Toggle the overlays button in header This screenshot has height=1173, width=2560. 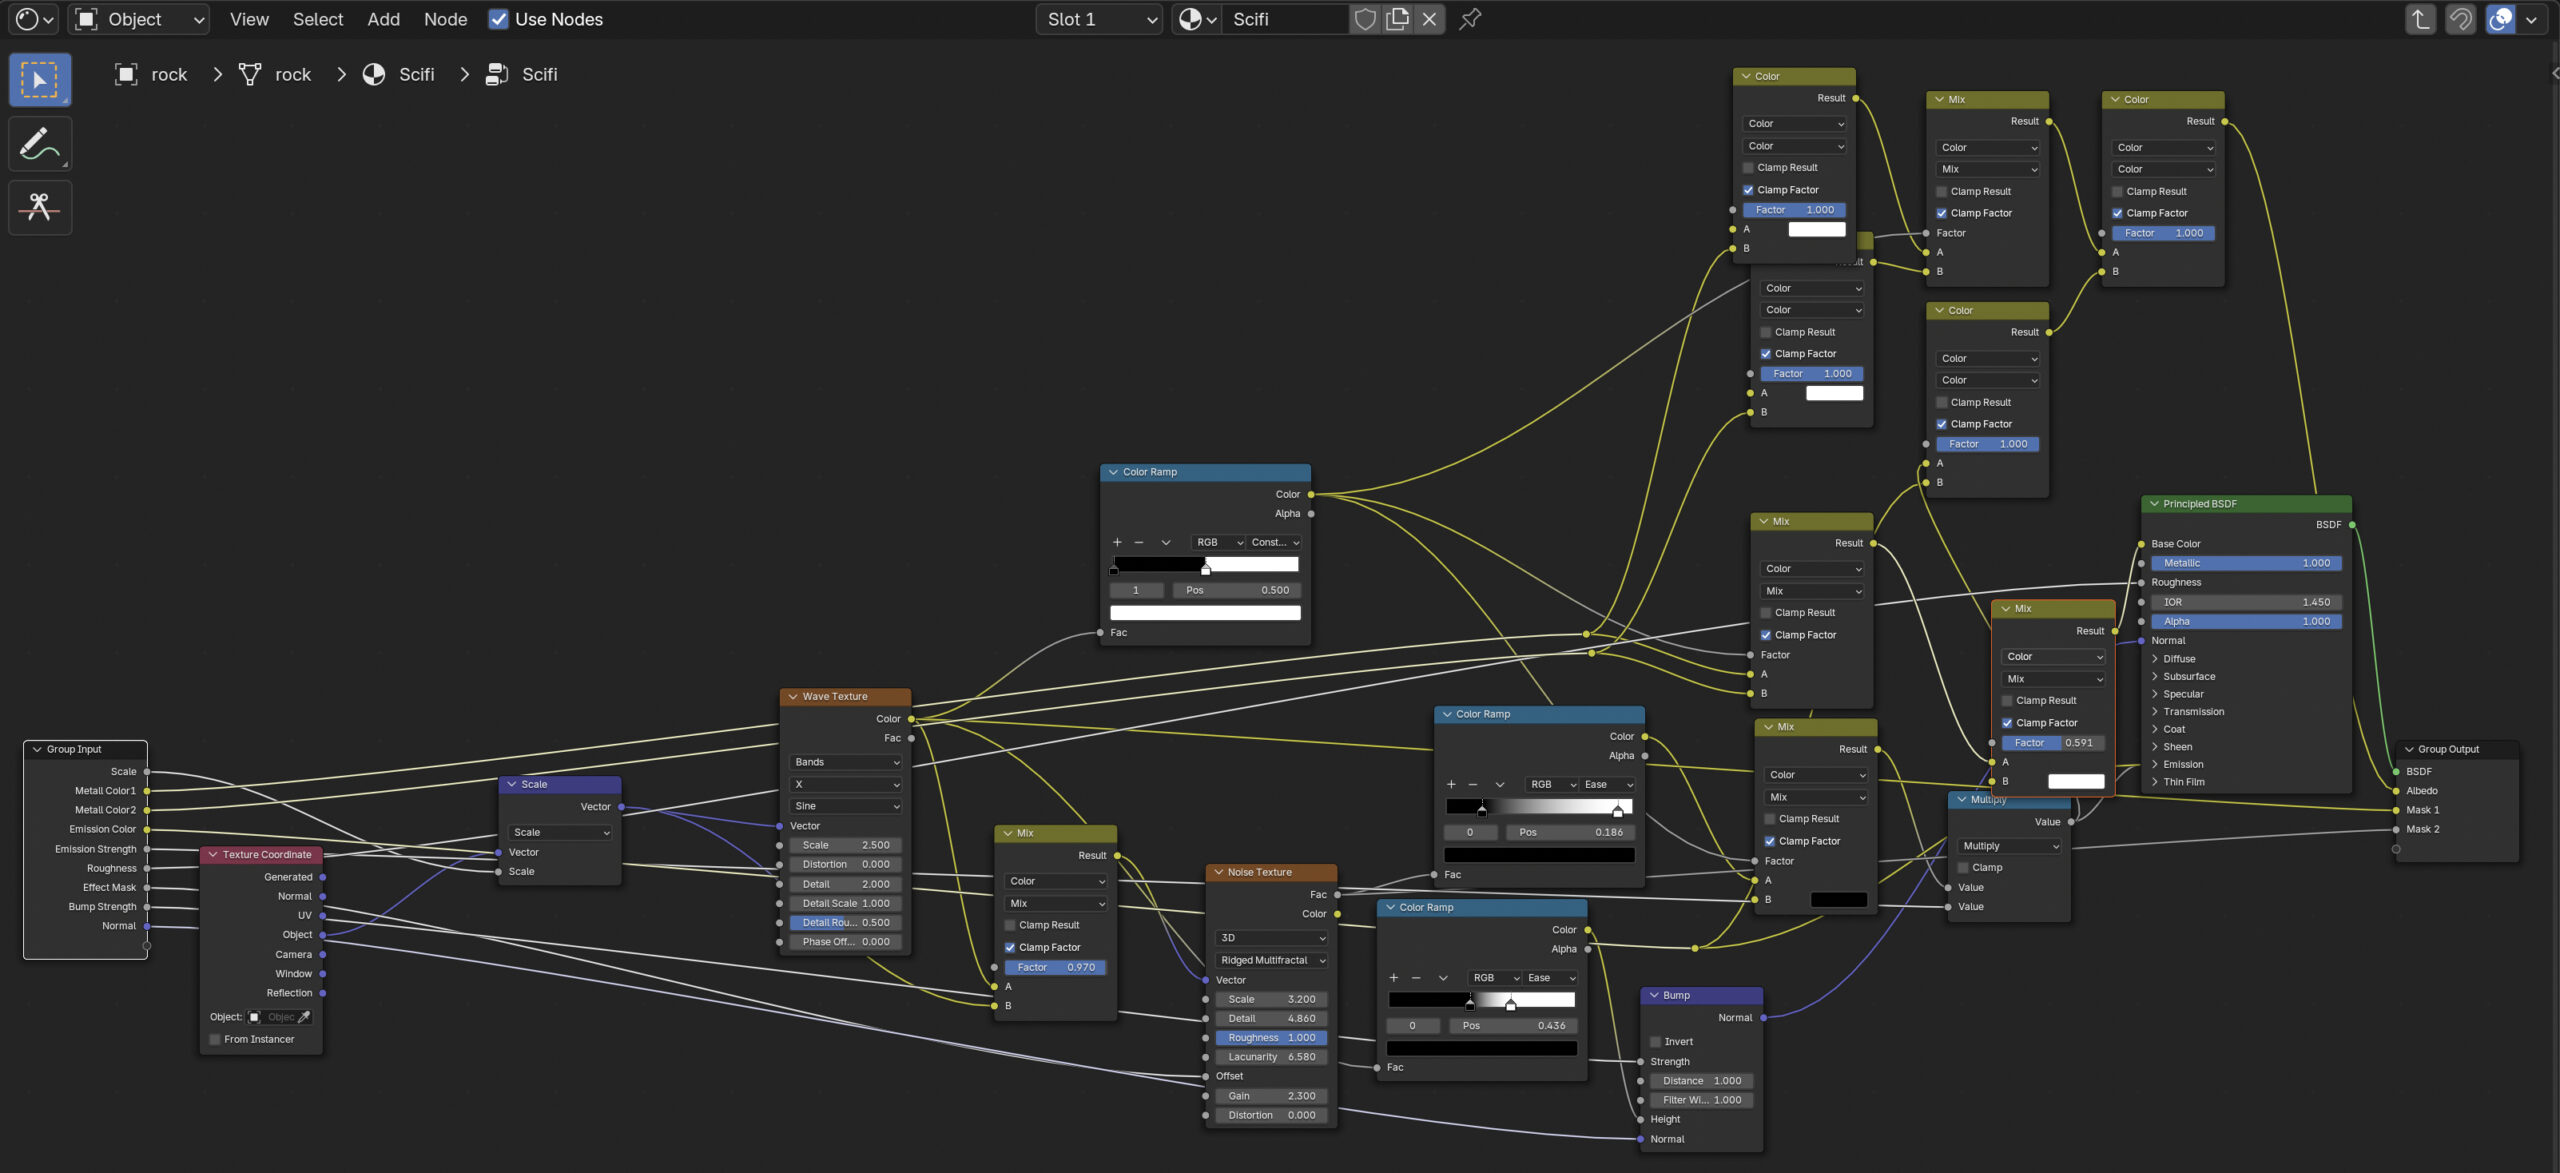point(2500,19)
